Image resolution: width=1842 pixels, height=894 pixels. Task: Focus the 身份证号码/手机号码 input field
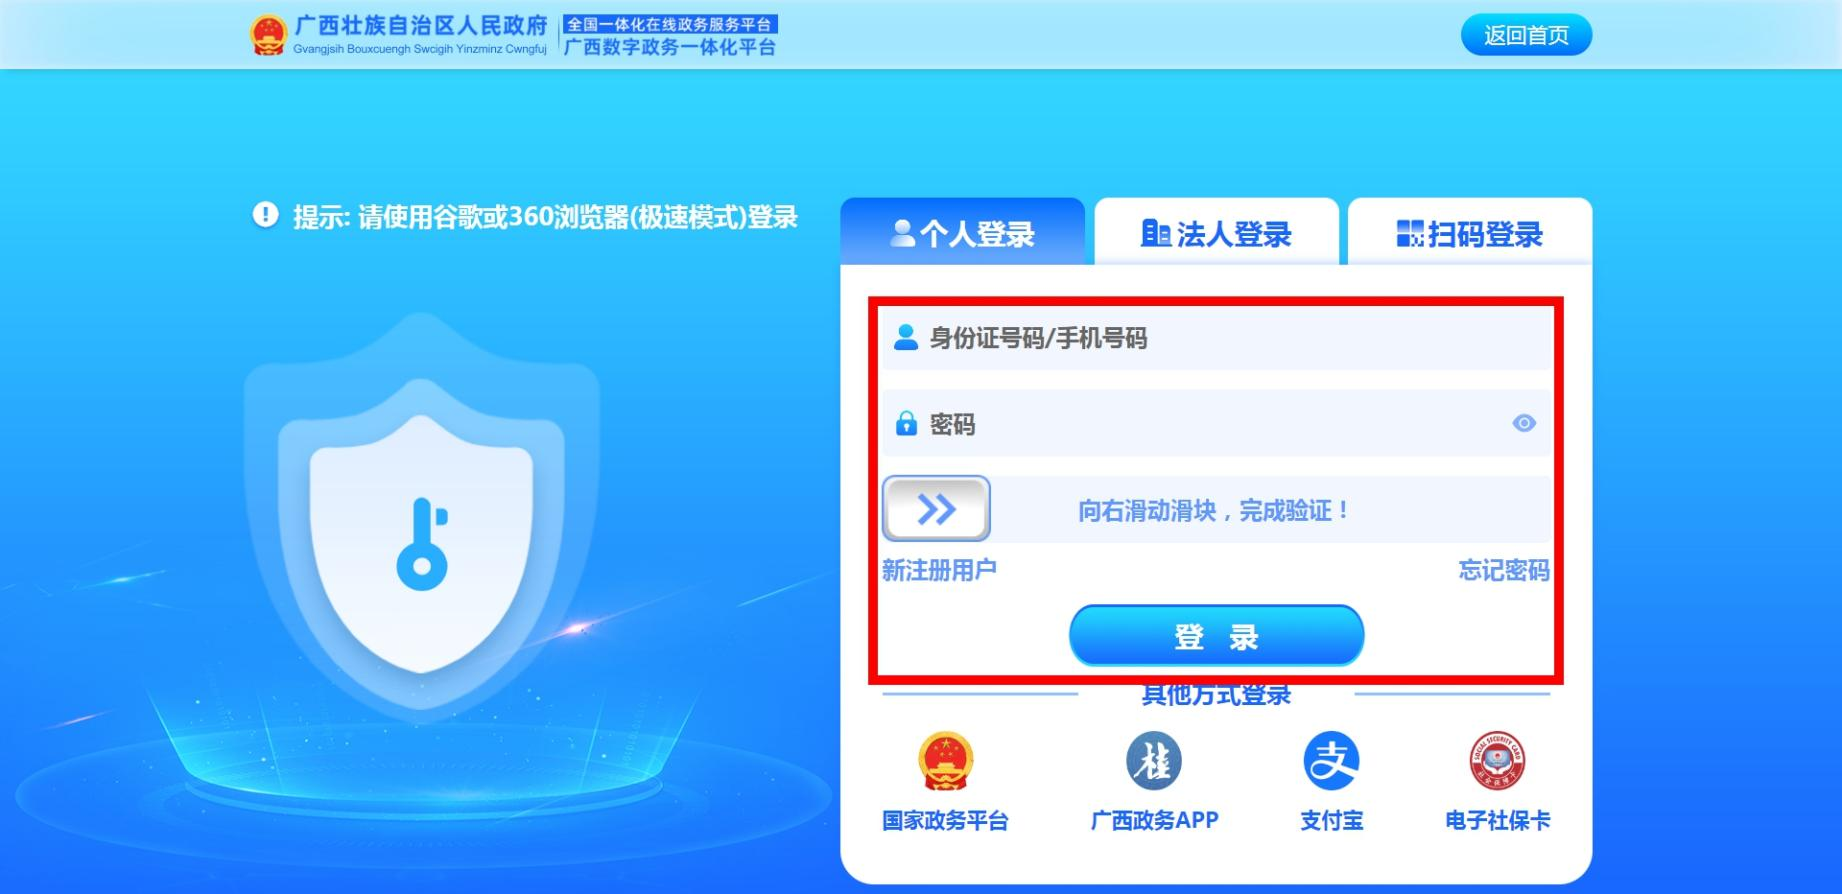coord(1216,338)
